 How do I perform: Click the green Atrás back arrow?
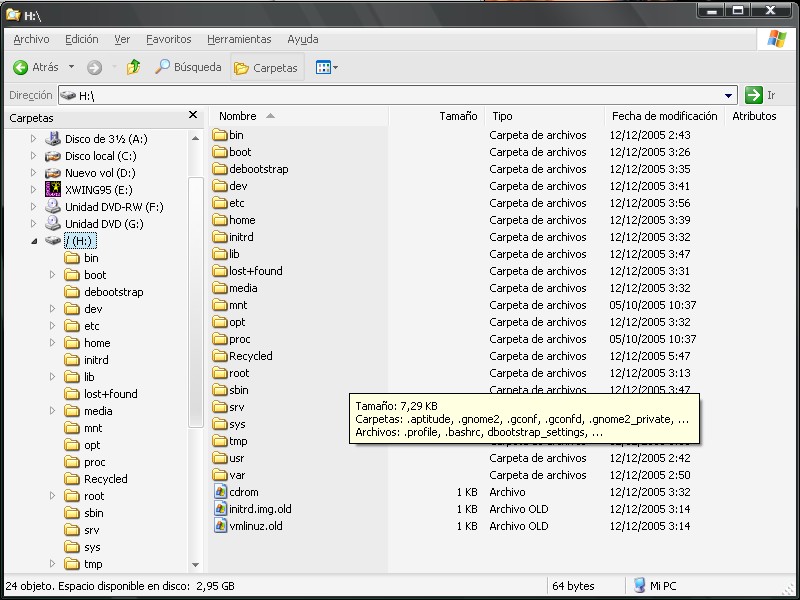(x=21, y=67)
